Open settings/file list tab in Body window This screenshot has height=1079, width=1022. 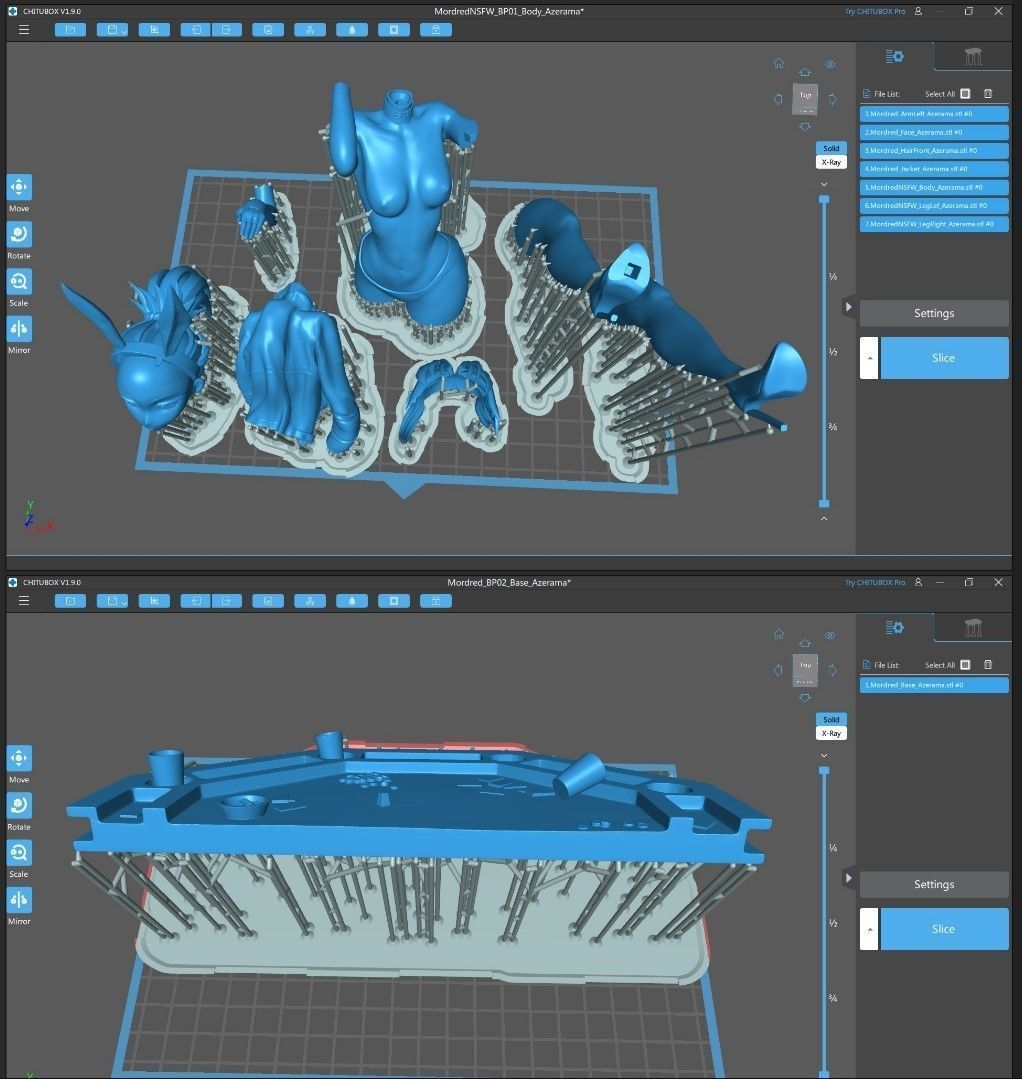(895, 56)
